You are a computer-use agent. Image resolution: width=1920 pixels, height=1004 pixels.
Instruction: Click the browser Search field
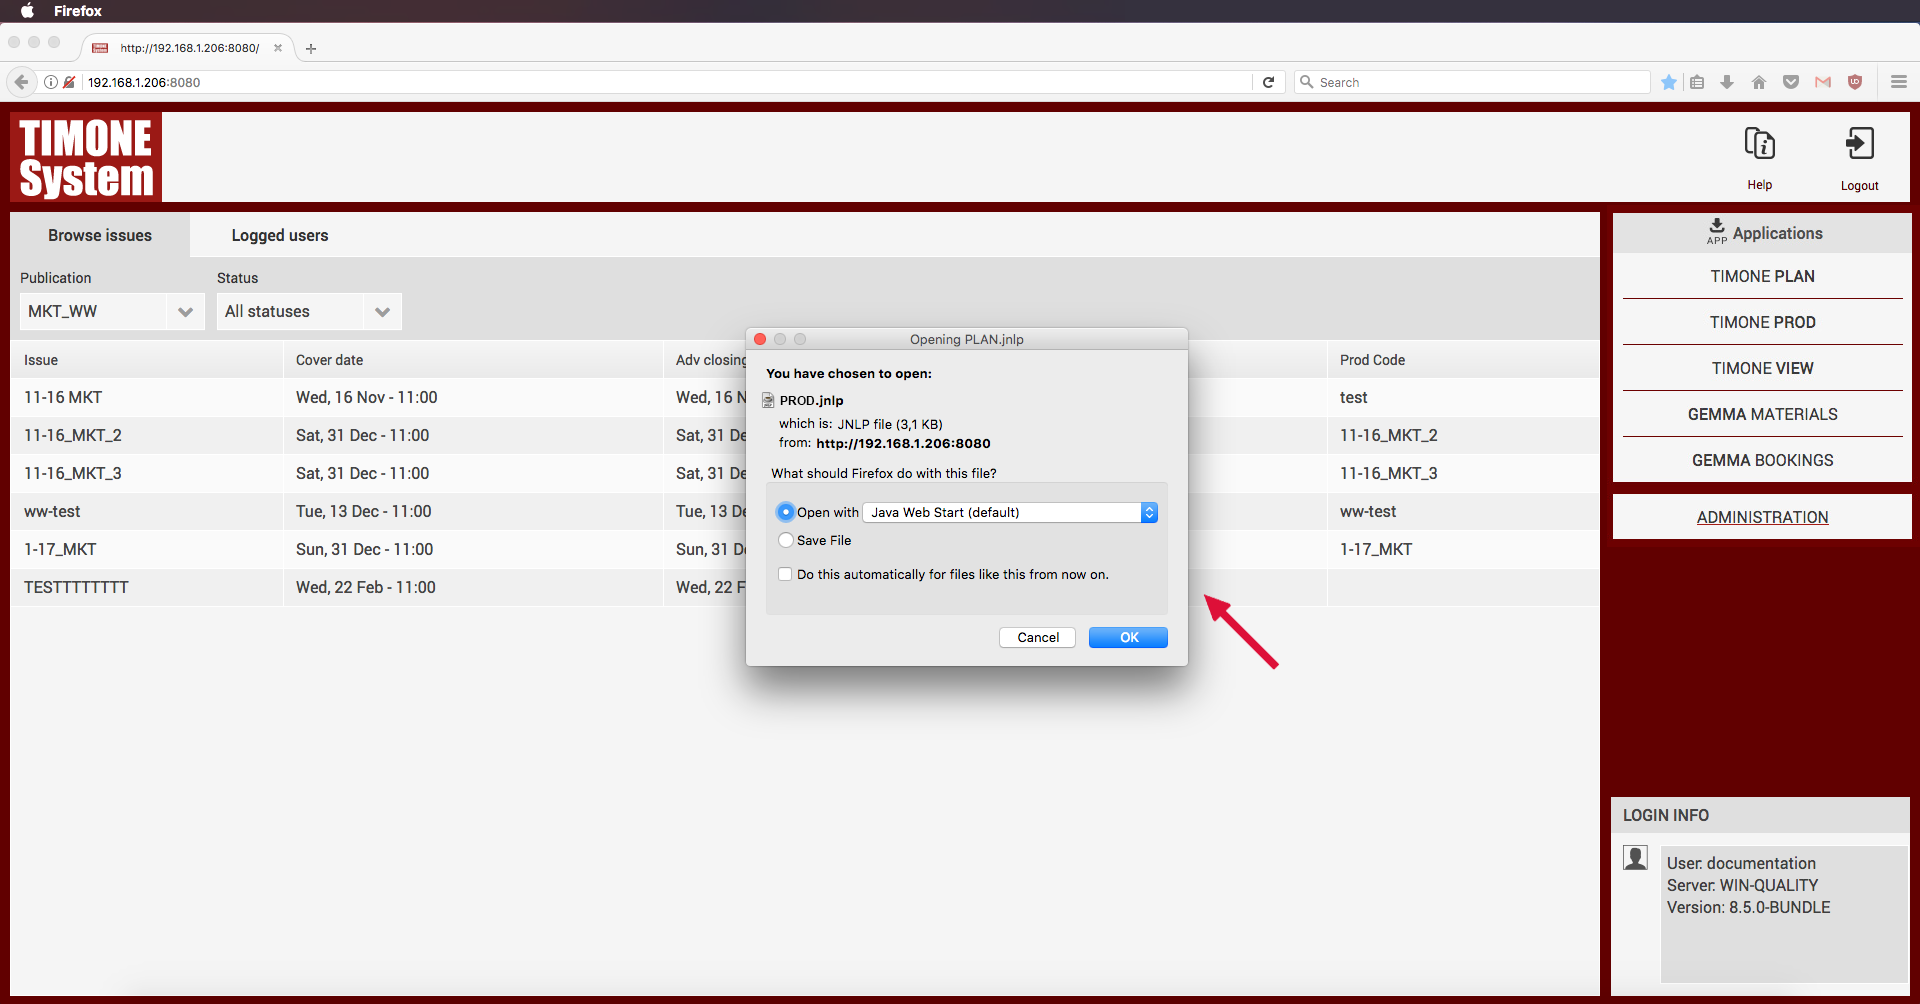pos(1472,82)
